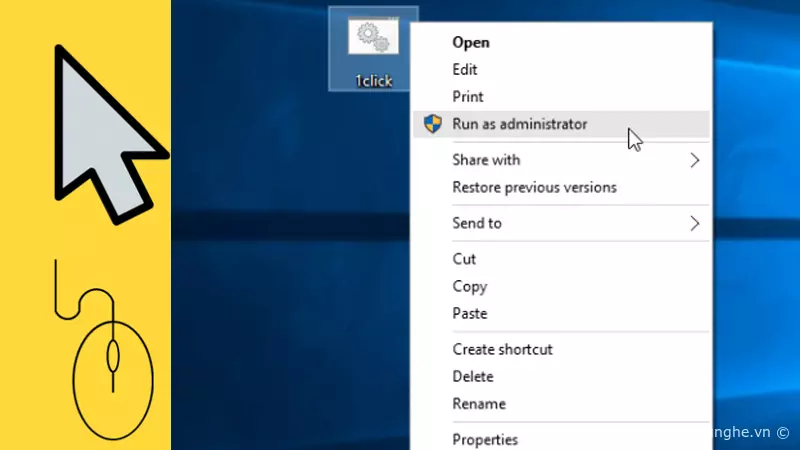
Task: Choose Delete from the context menu
Action: (x=473, y=377)
